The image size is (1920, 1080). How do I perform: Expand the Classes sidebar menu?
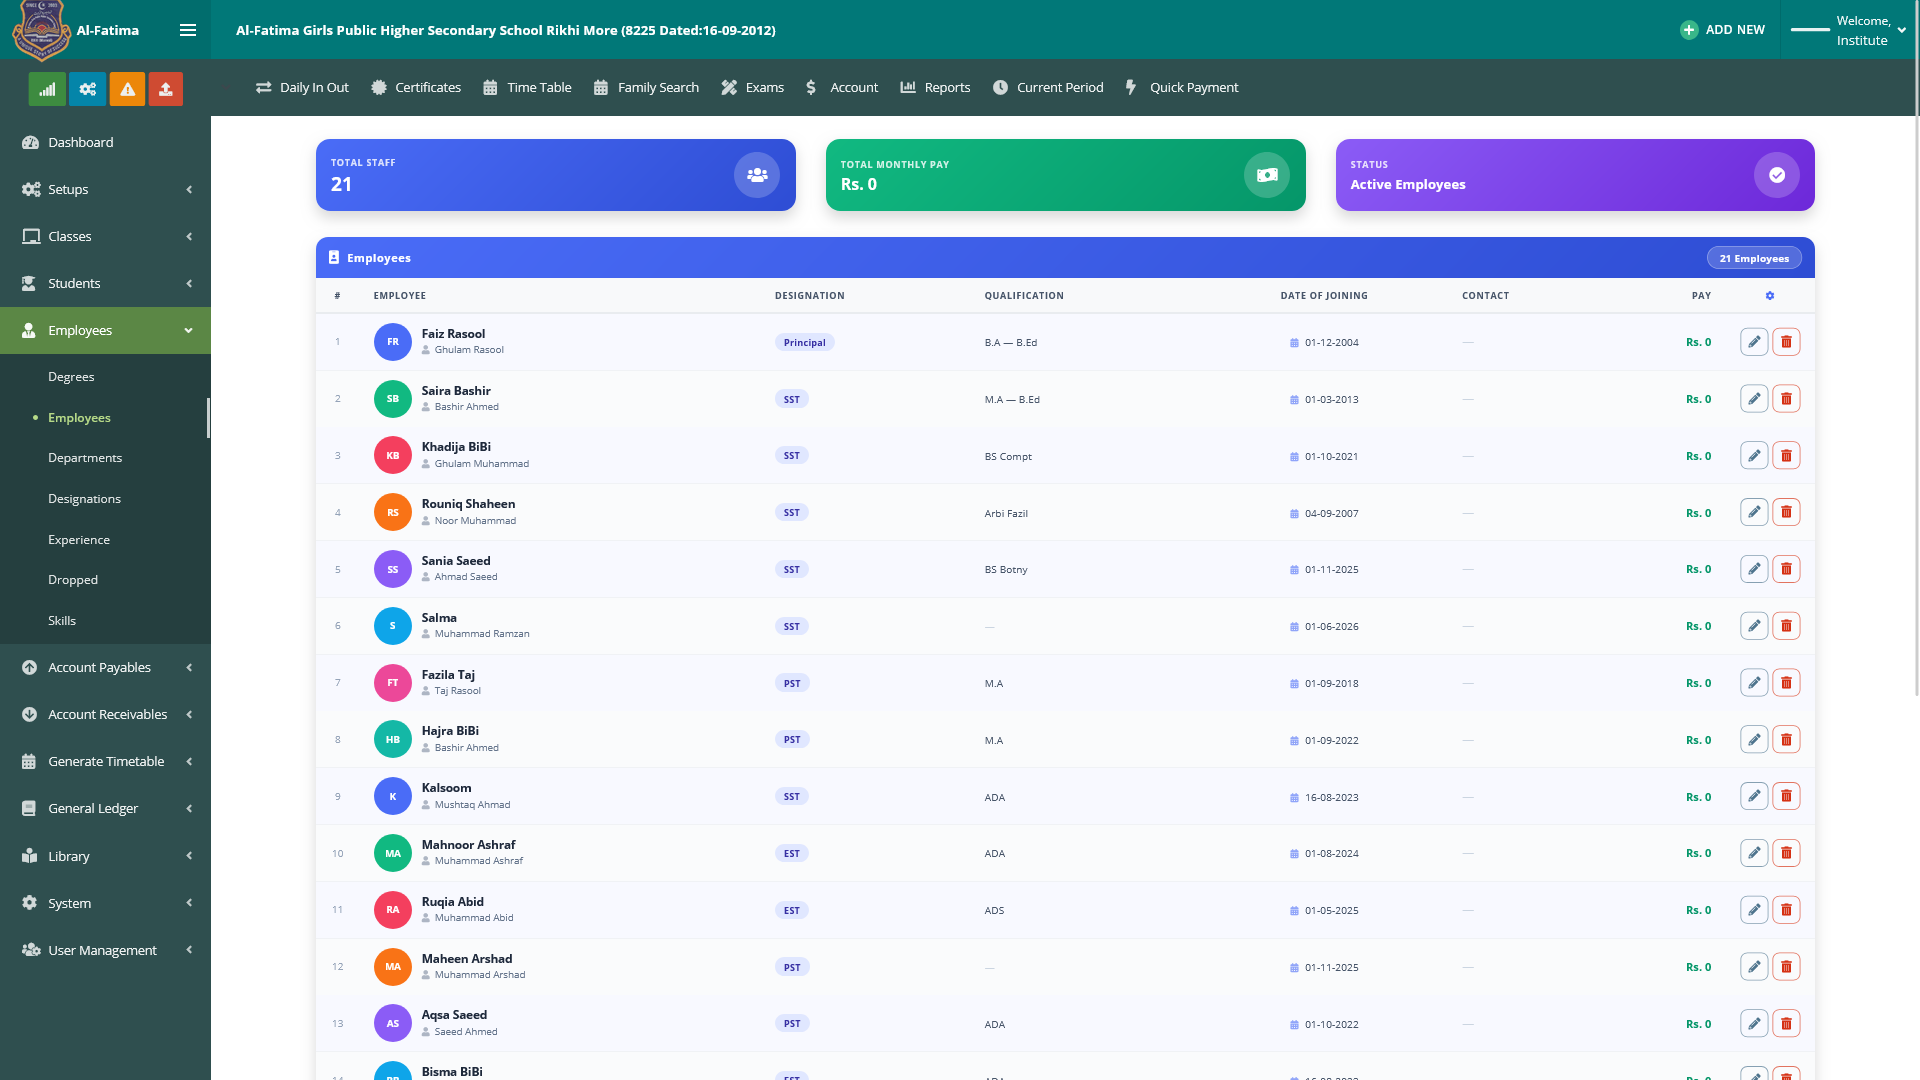(x=105, y=236)
